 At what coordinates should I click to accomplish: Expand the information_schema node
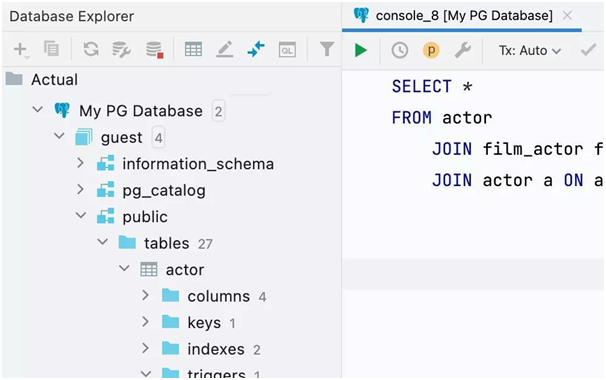80,163
